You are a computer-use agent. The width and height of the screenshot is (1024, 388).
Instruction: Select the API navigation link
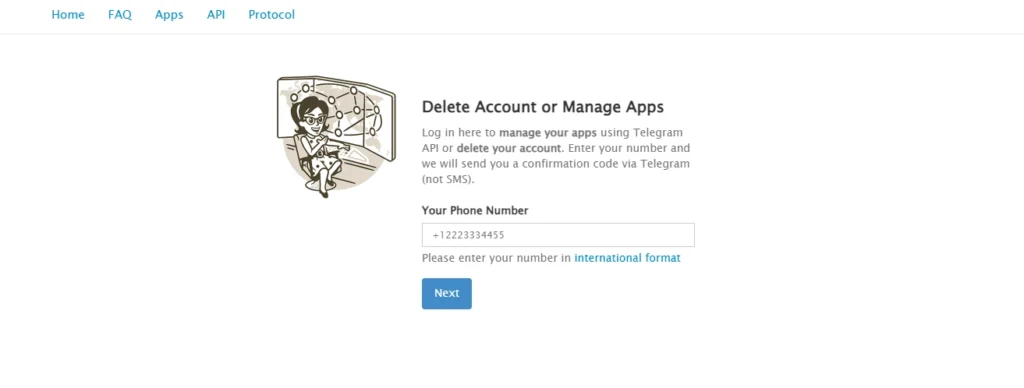click(216, 14)
